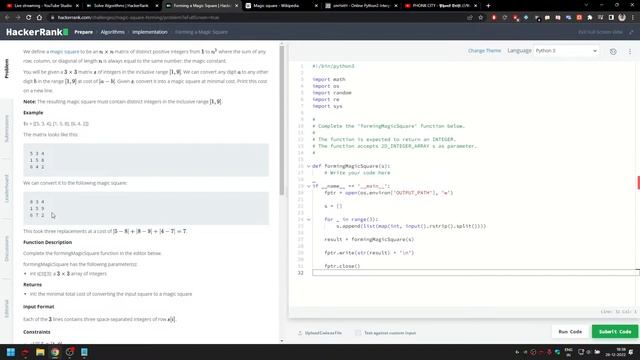Click the browser address bar
This screenshot has height=360, width=640.
tap(257, 18)
